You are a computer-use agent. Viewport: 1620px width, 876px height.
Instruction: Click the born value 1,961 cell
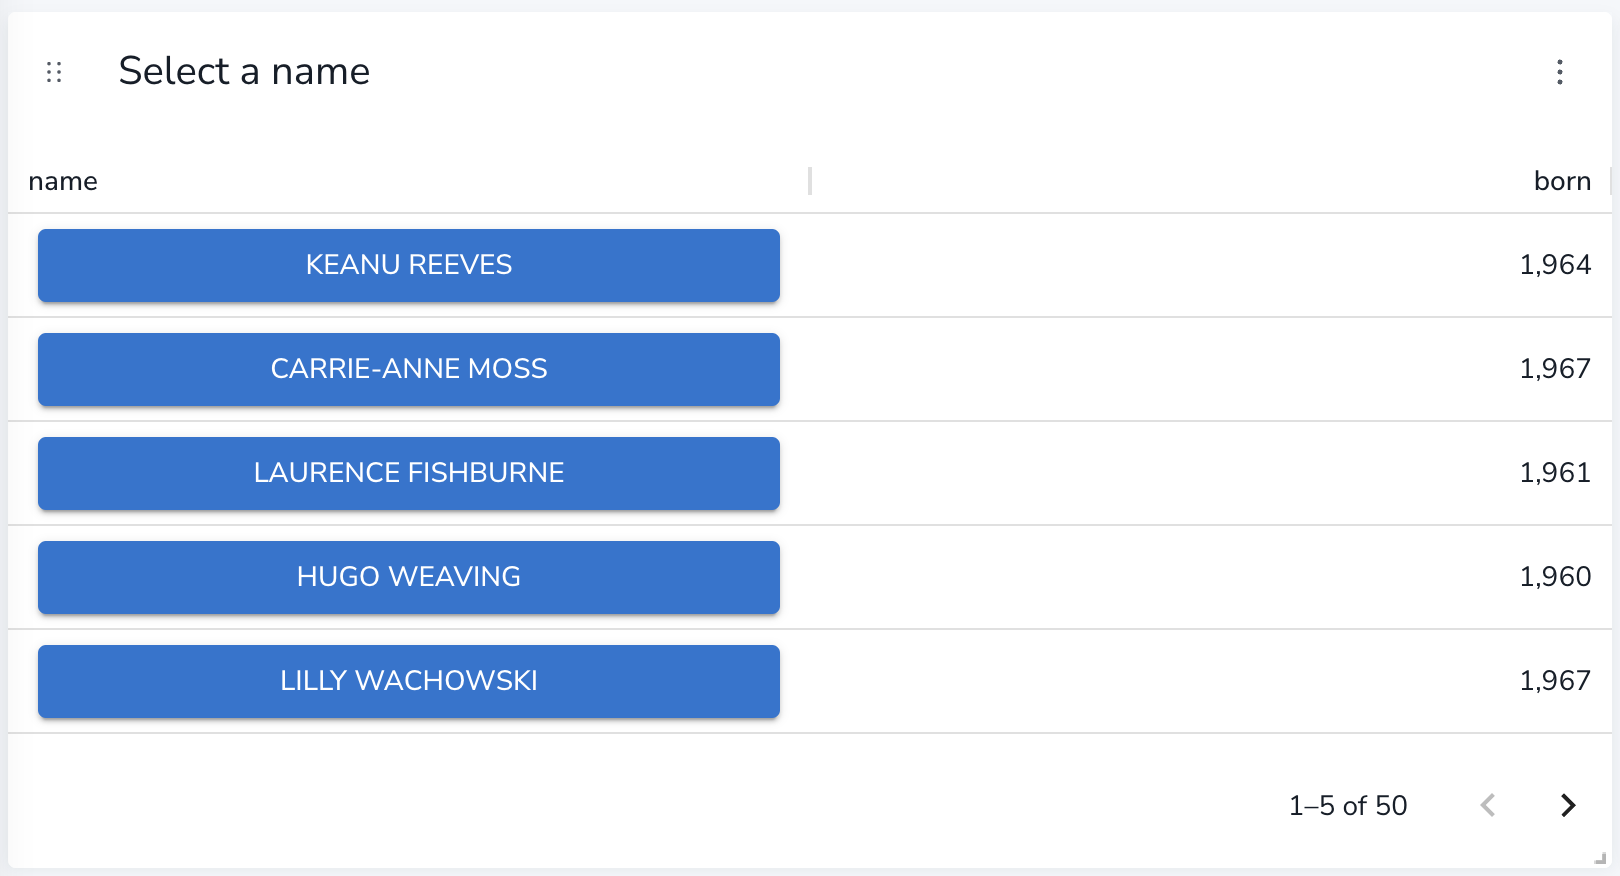tap(1555, 473)
